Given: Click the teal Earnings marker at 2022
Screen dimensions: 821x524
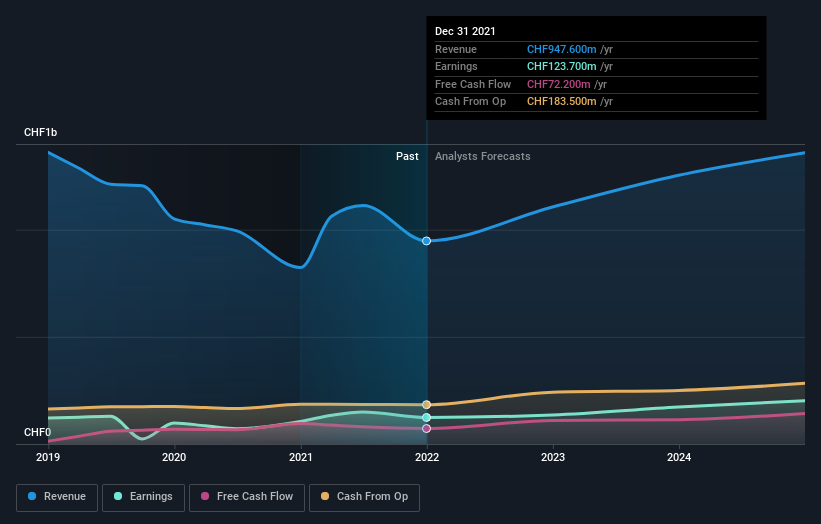Looking at the screenshot, I should point(427,417).
